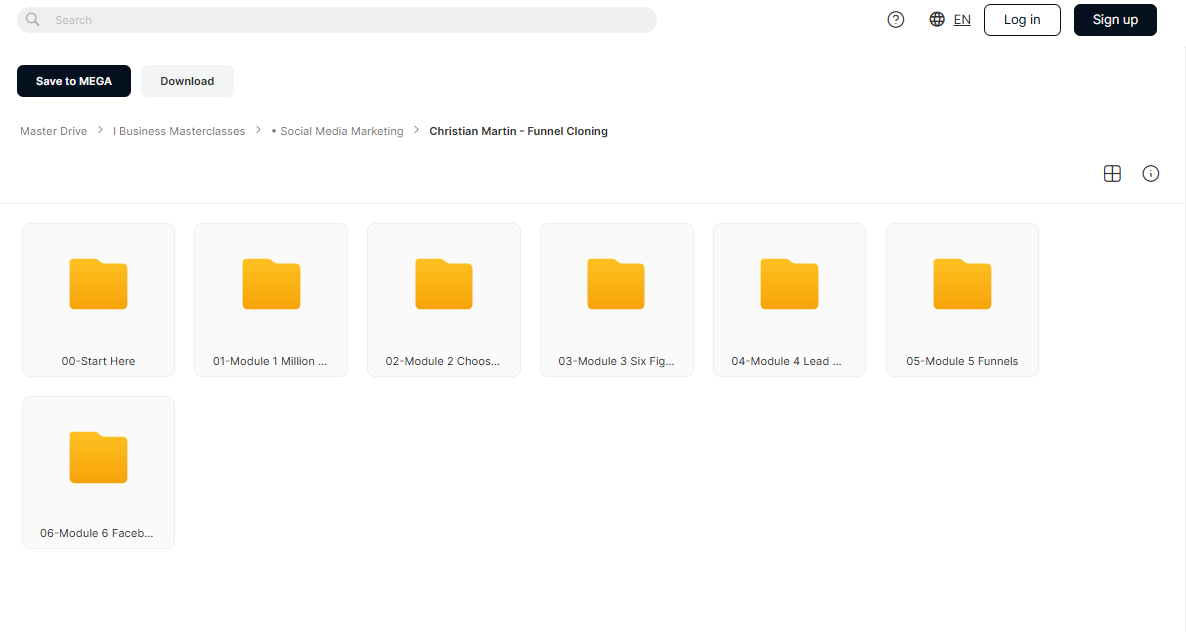1186x632 pixels.
Task: Open the 05-Module 5 Funnels folder icon
Action: [x=962, y=284]
